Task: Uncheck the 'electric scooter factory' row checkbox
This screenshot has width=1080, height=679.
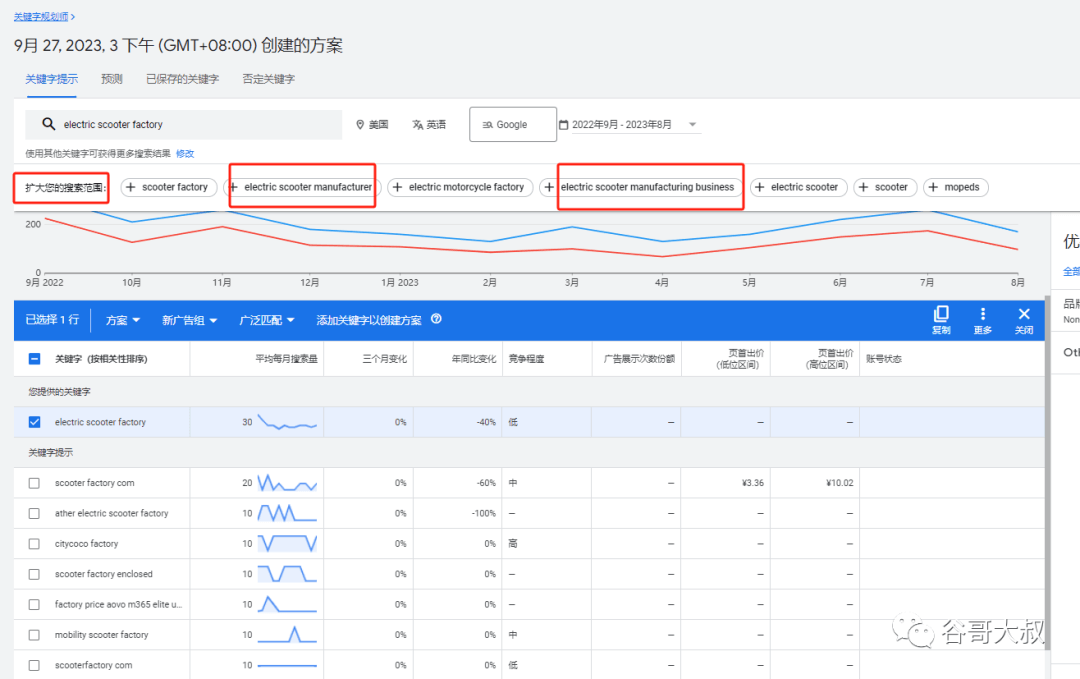Action: point(34,422)
